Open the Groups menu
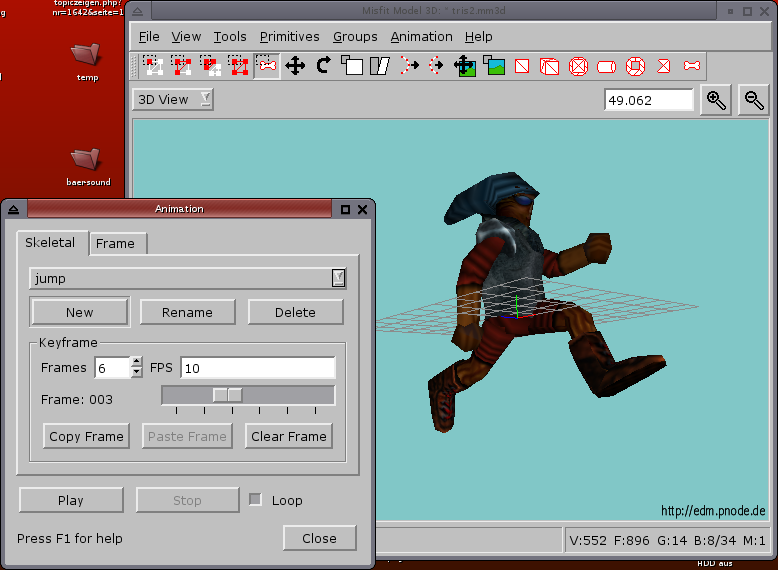This screenshot has width=778, height=570. [355, 37]
